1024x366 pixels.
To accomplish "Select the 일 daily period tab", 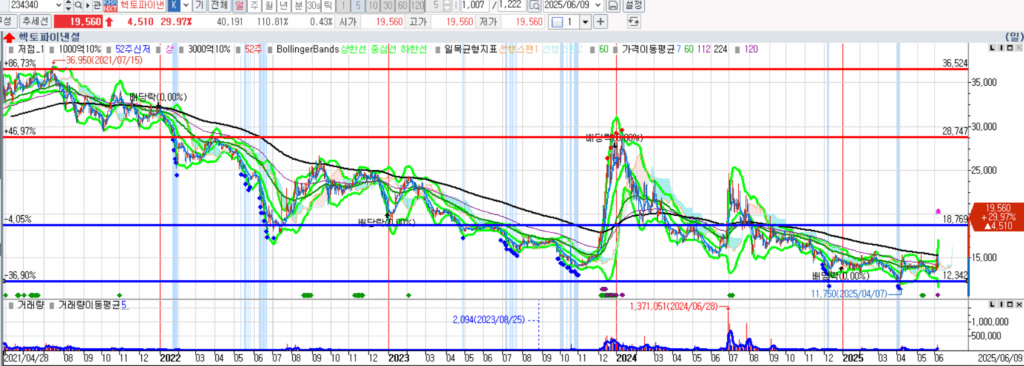I will click(240, 5).
